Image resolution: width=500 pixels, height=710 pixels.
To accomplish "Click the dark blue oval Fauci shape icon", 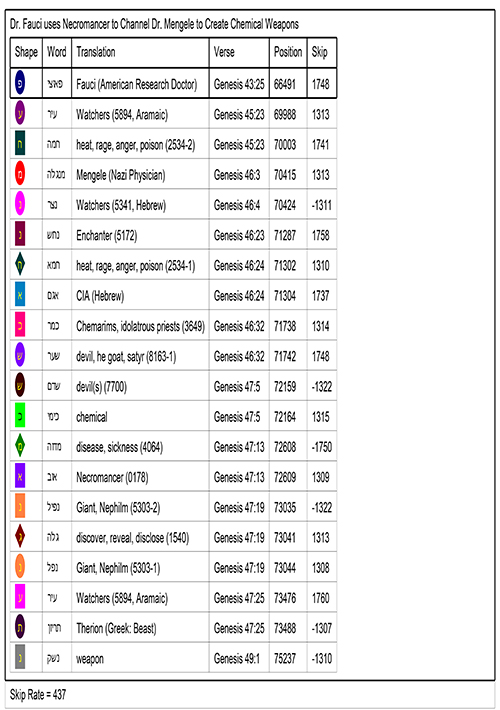I will (20, 83).
